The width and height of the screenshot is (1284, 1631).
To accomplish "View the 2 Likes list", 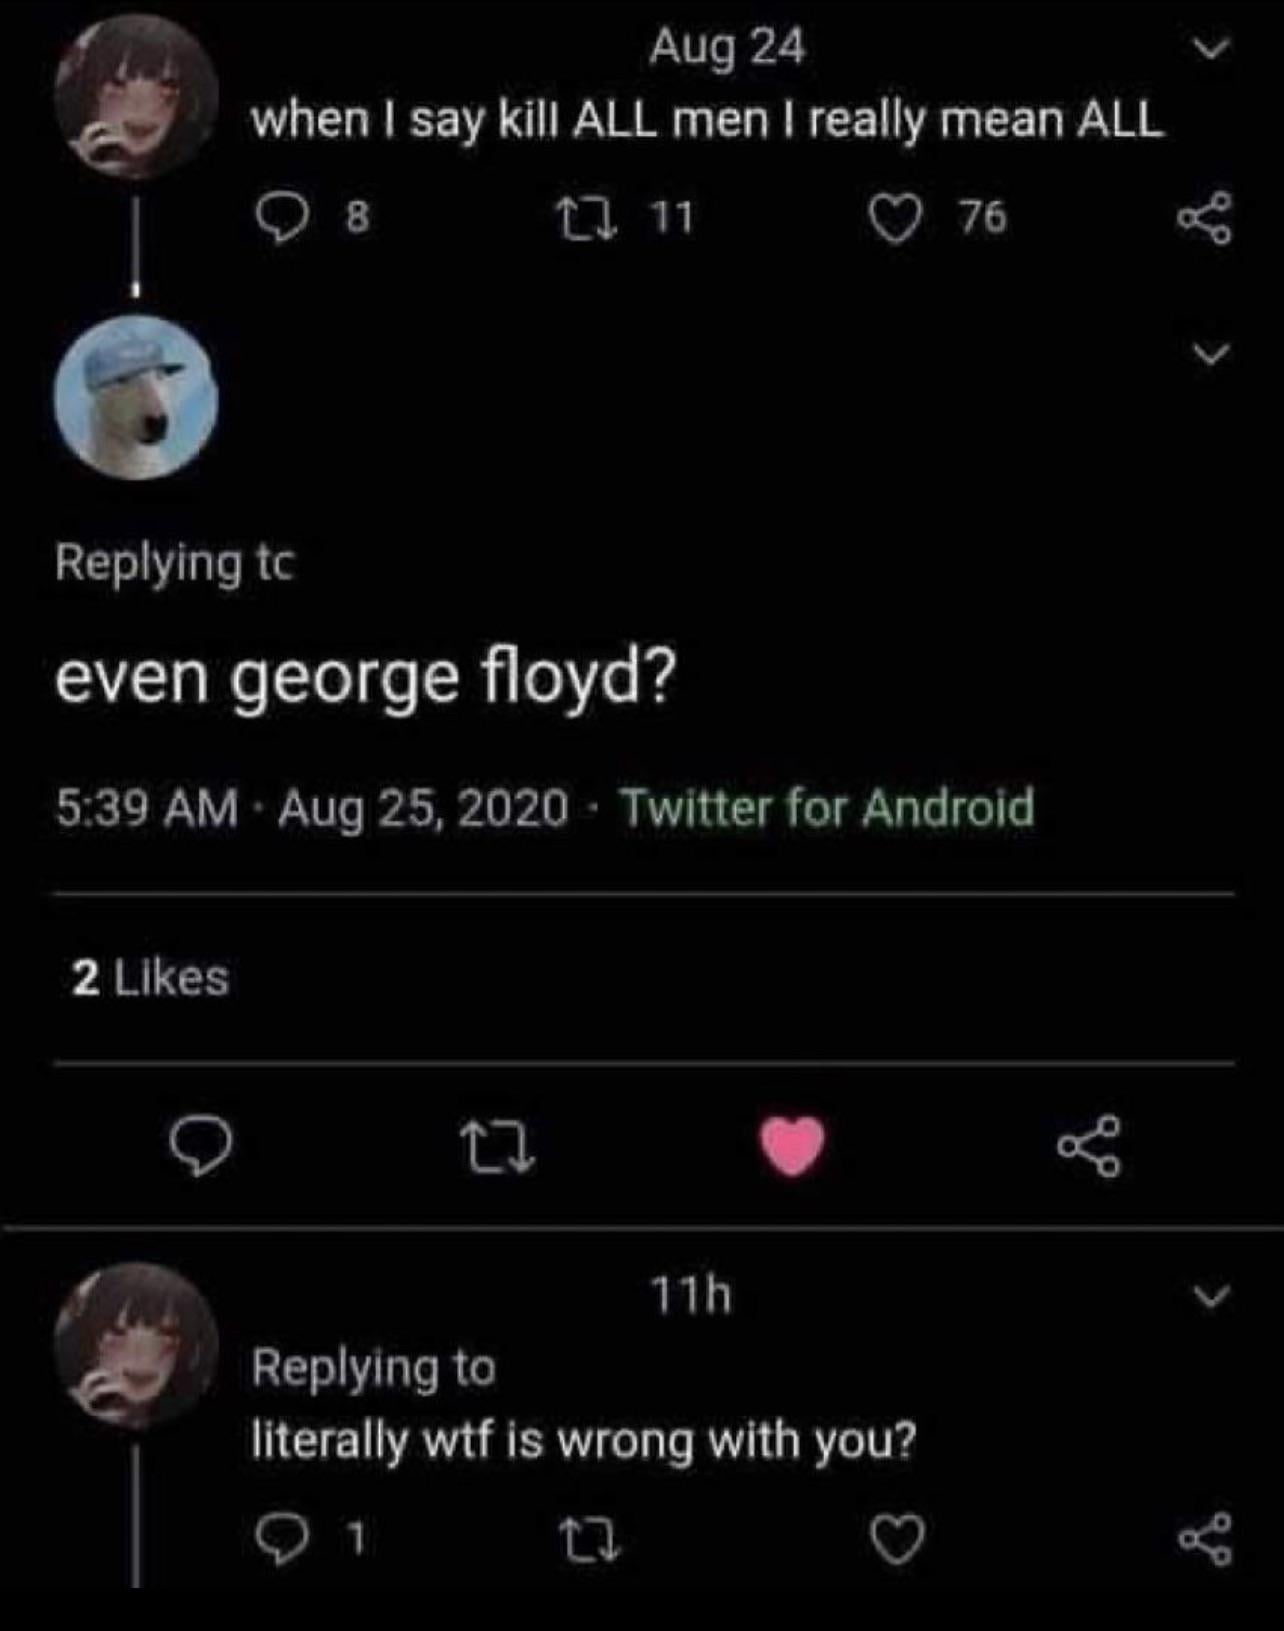I will pos(150,977).
